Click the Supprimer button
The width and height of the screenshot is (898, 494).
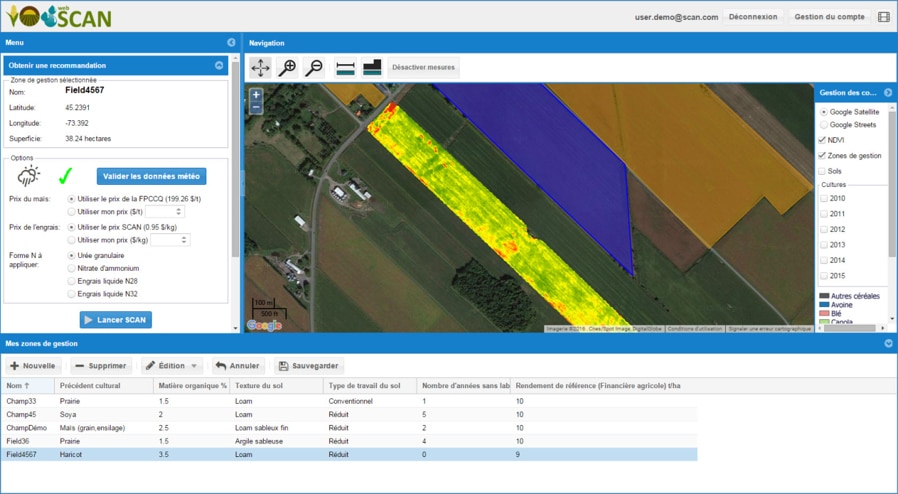pos(101,366)
